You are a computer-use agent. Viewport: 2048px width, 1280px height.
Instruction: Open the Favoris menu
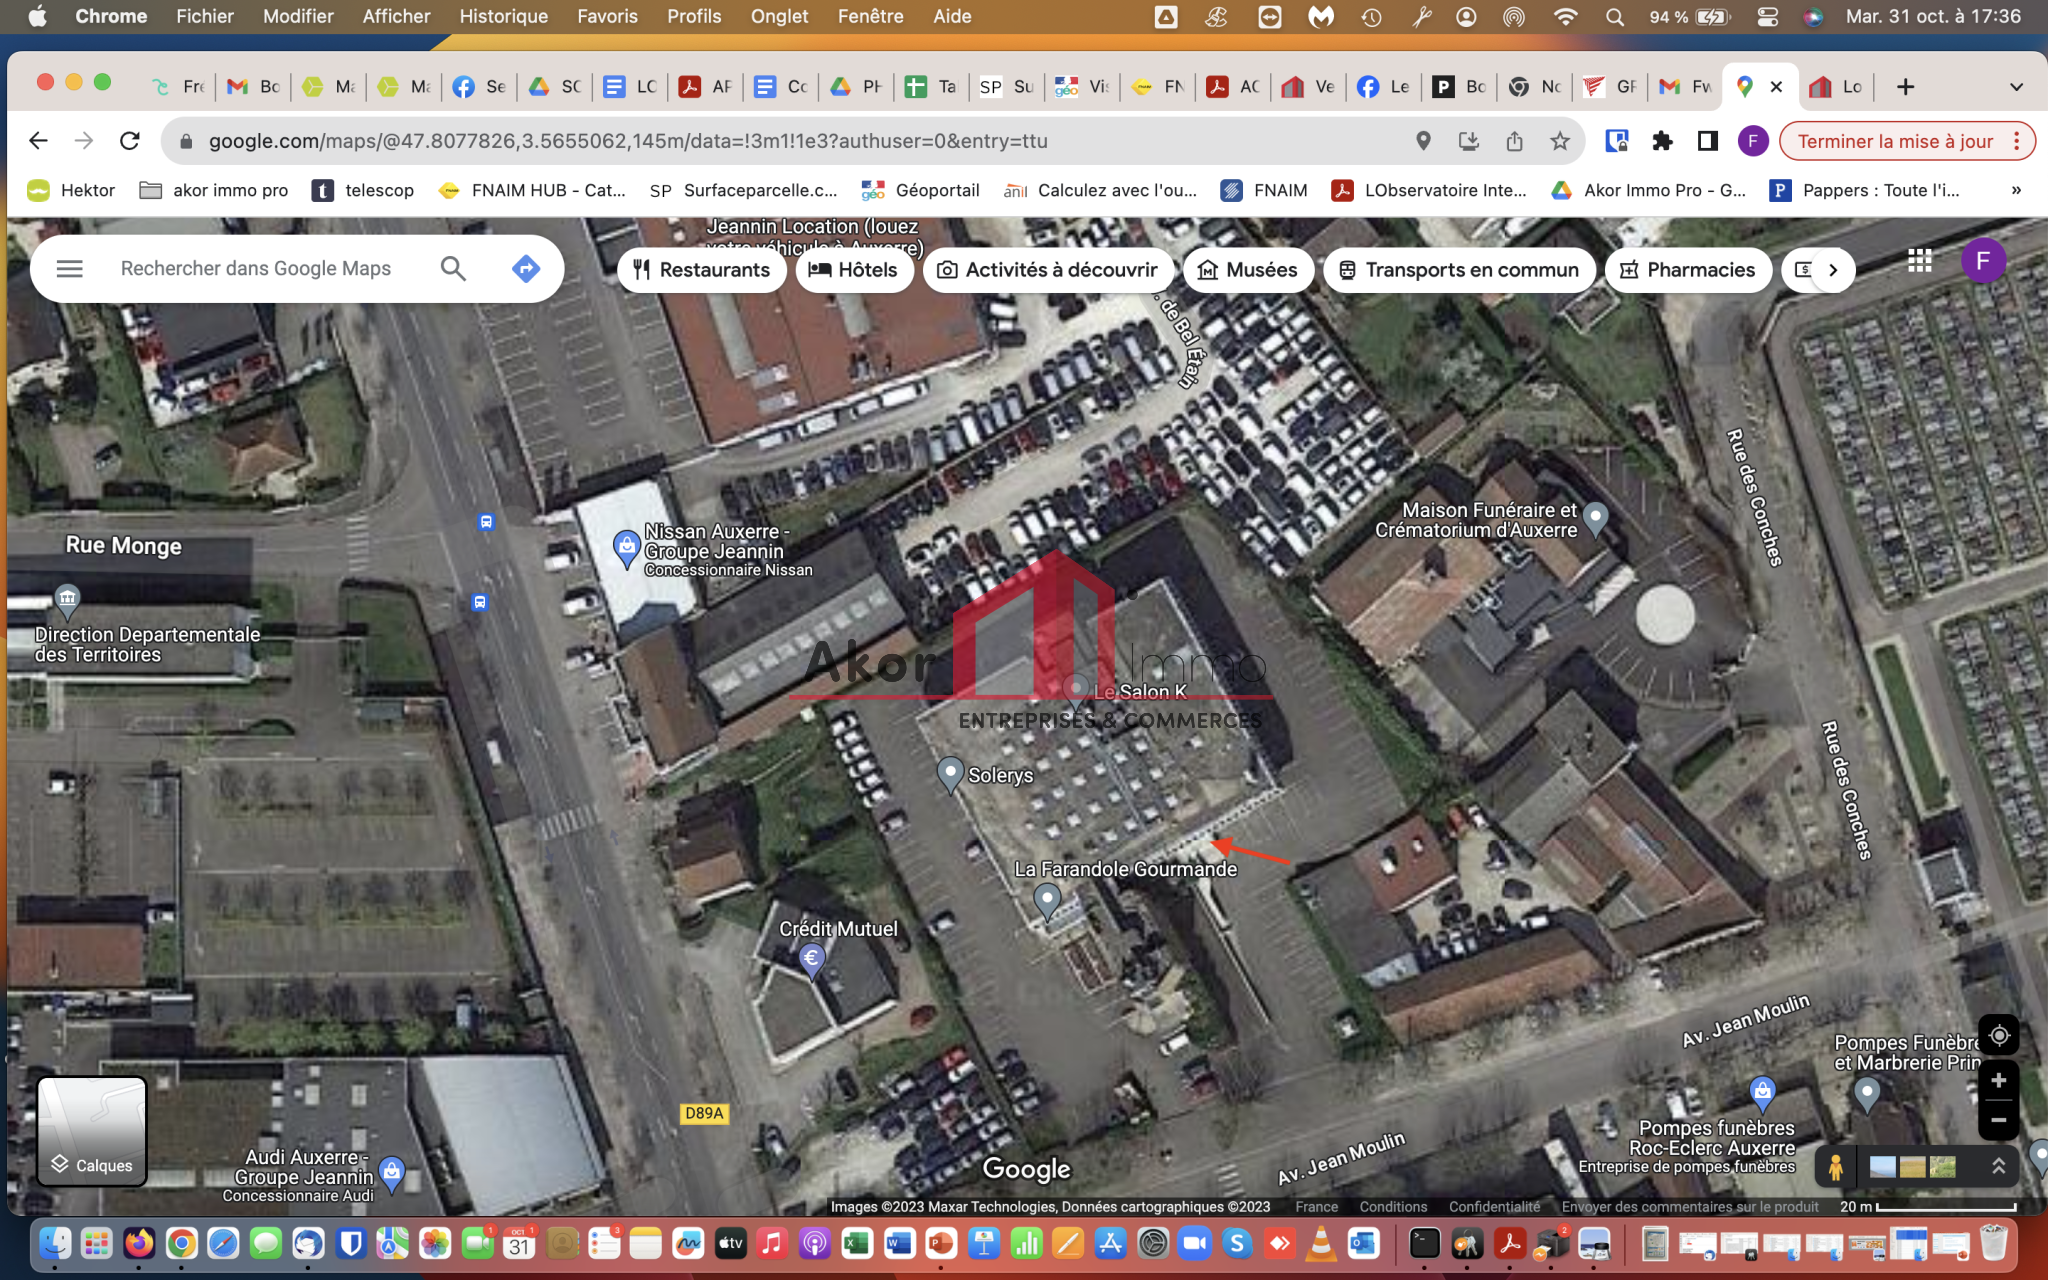coord(607,16)
